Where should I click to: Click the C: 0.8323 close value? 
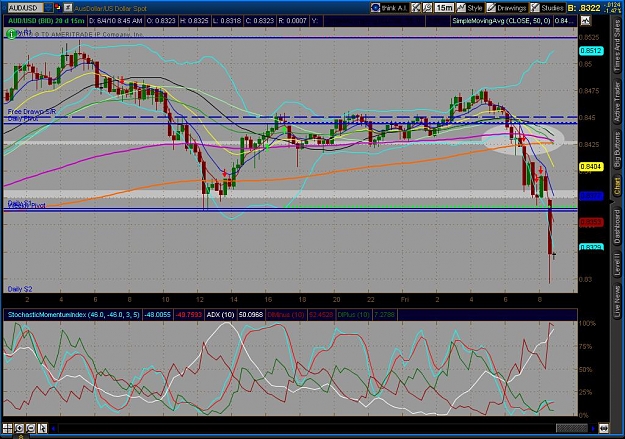click(259, 21)
